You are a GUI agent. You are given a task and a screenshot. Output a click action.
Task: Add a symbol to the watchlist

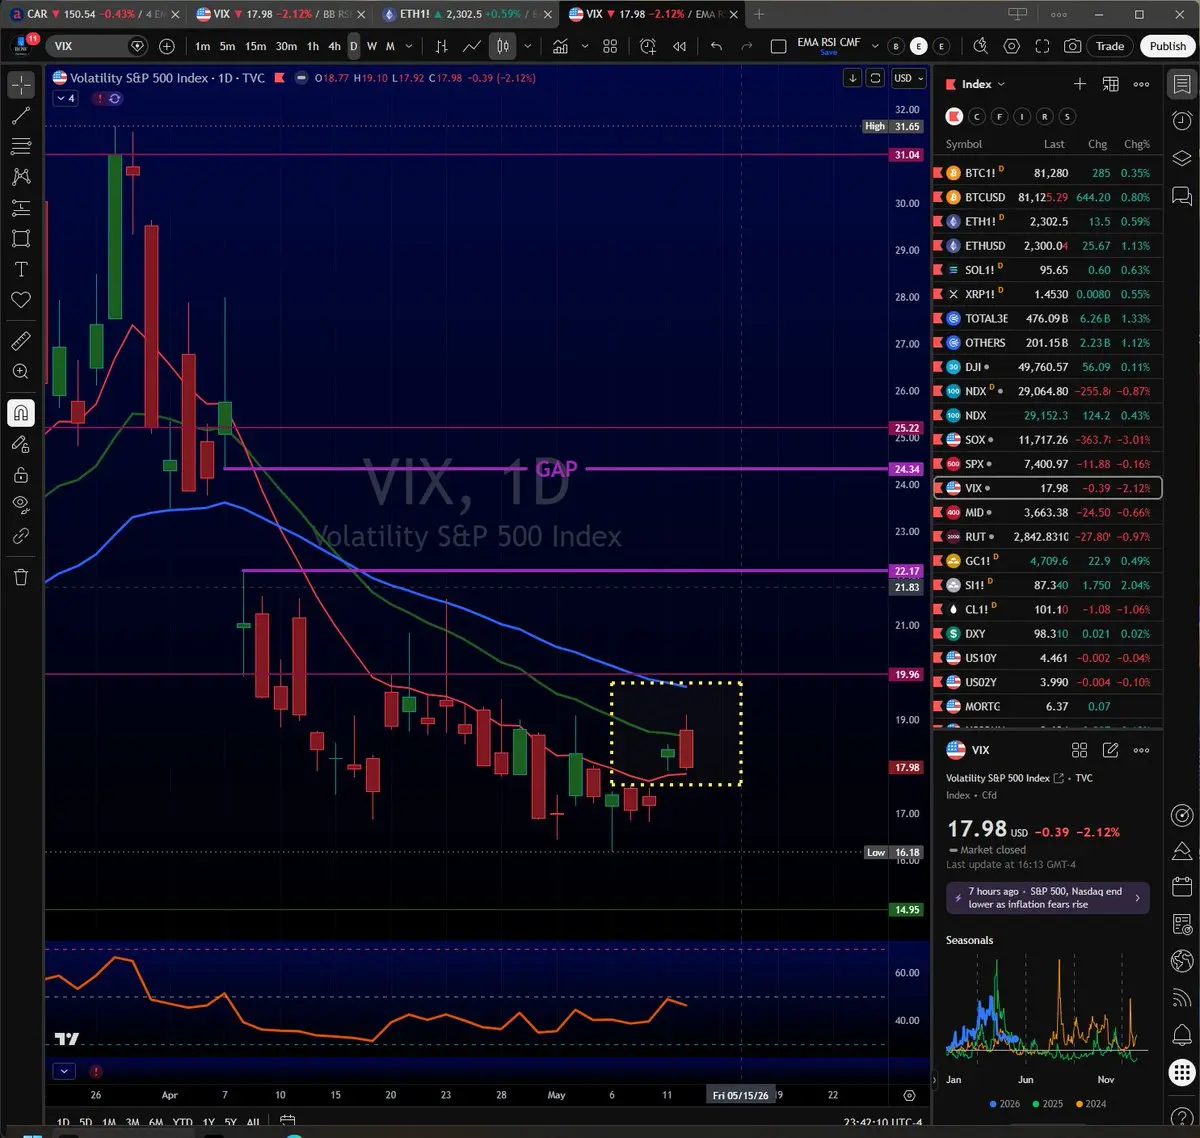pos(1079,84)
